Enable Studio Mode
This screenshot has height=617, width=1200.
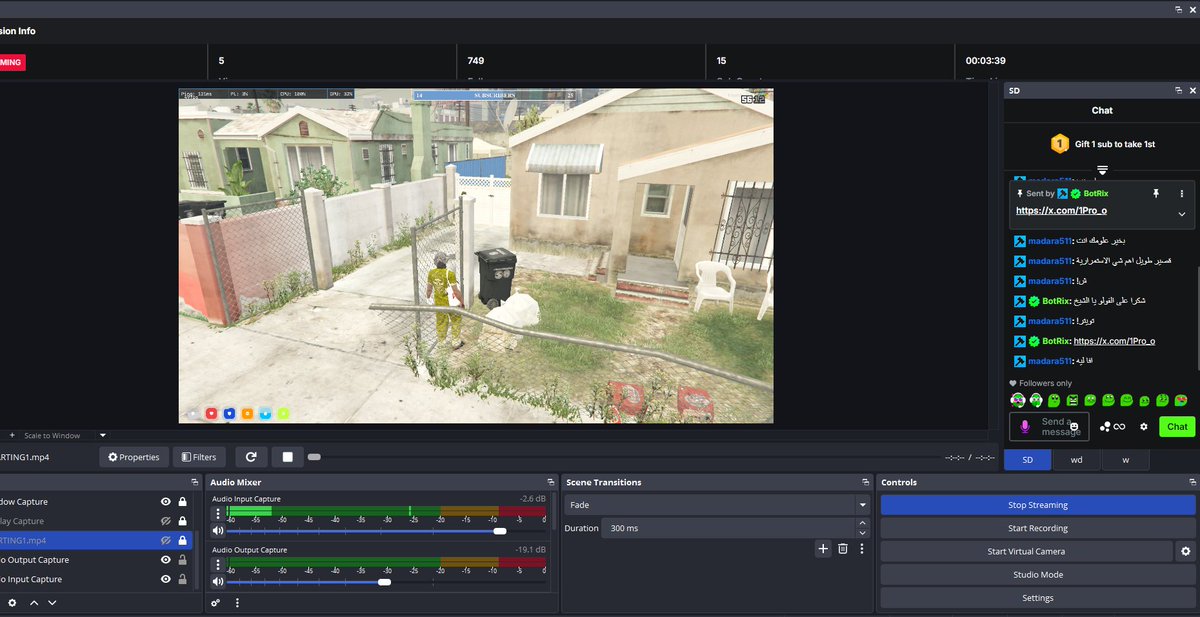pyautogui.click(x=1038, y=574)
